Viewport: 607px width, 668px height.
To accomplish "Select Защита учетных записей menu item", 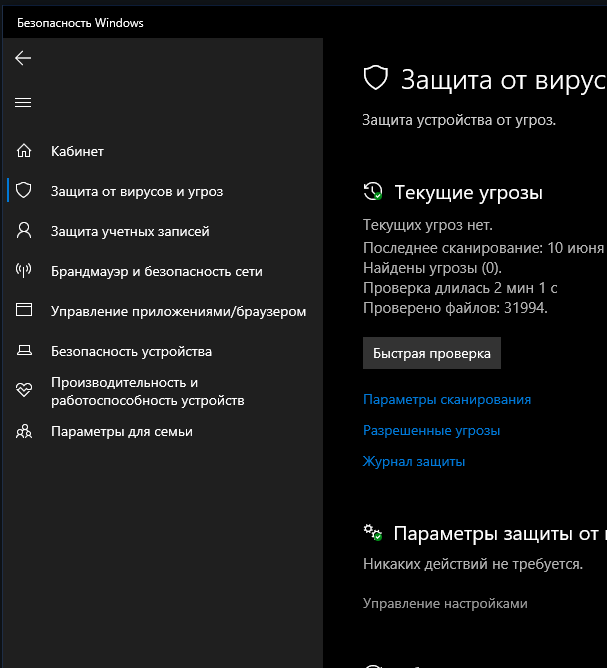I will (x=130, y=231).
